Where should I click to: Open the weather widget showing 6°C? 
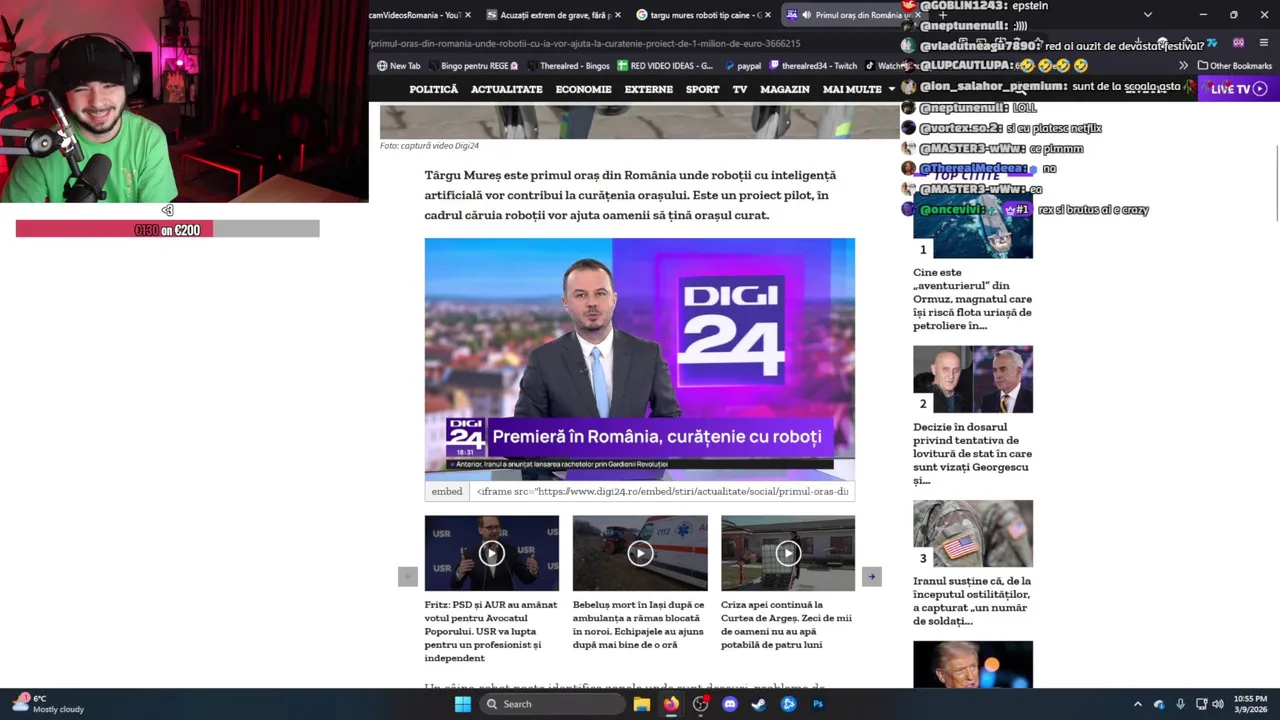47,704
